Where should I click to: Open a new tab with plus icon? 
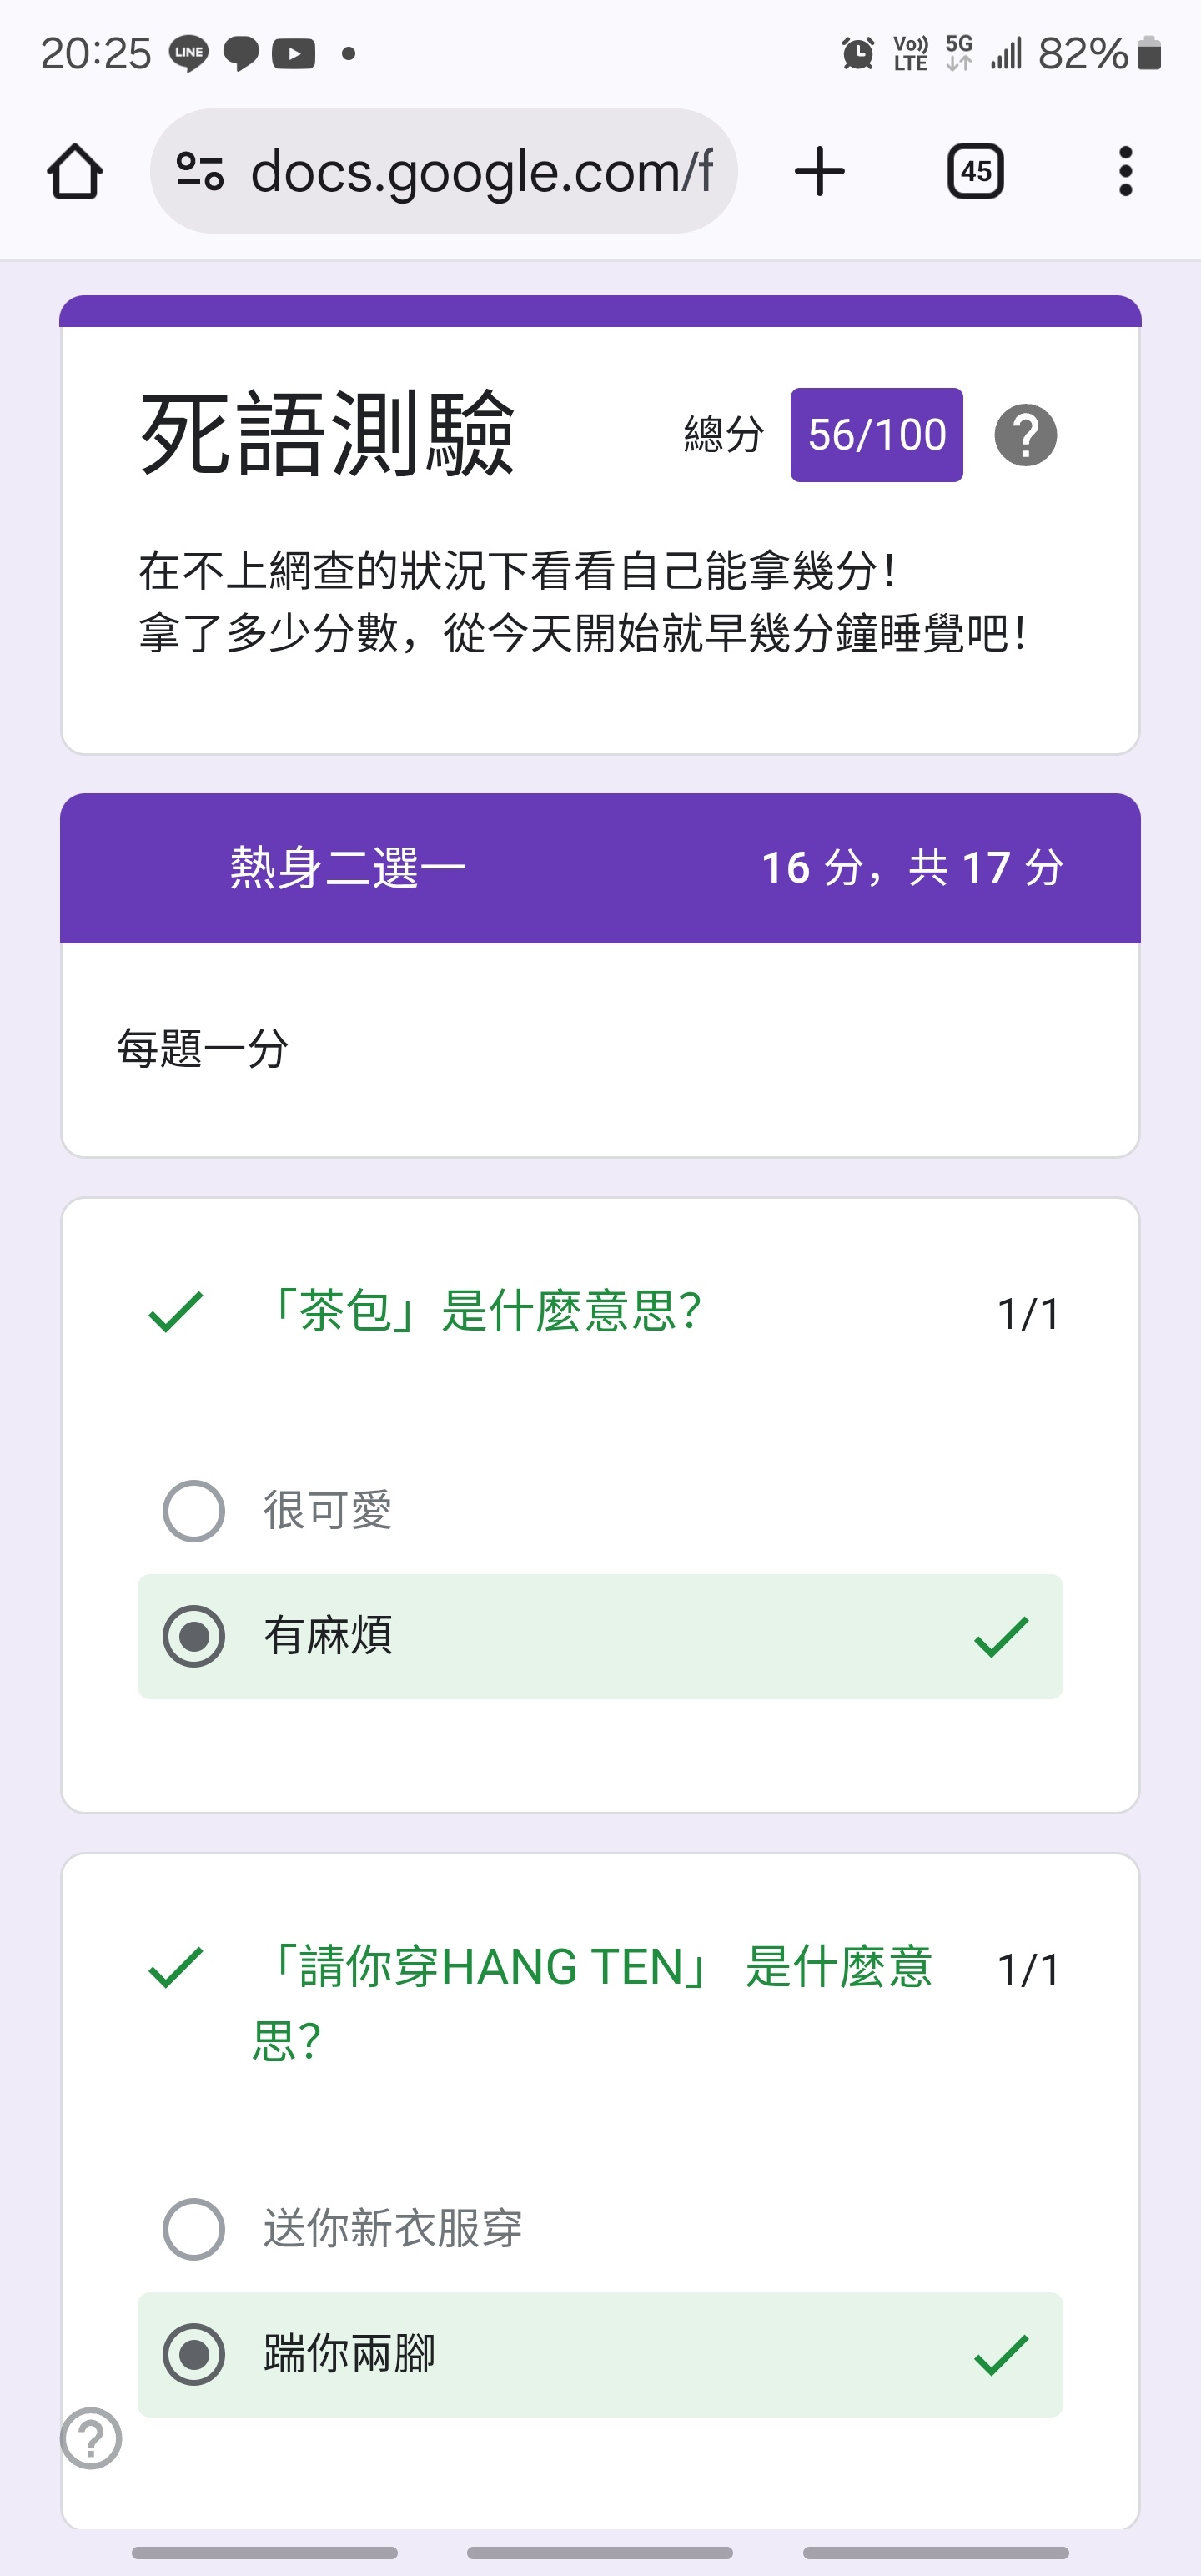[819, 171]
